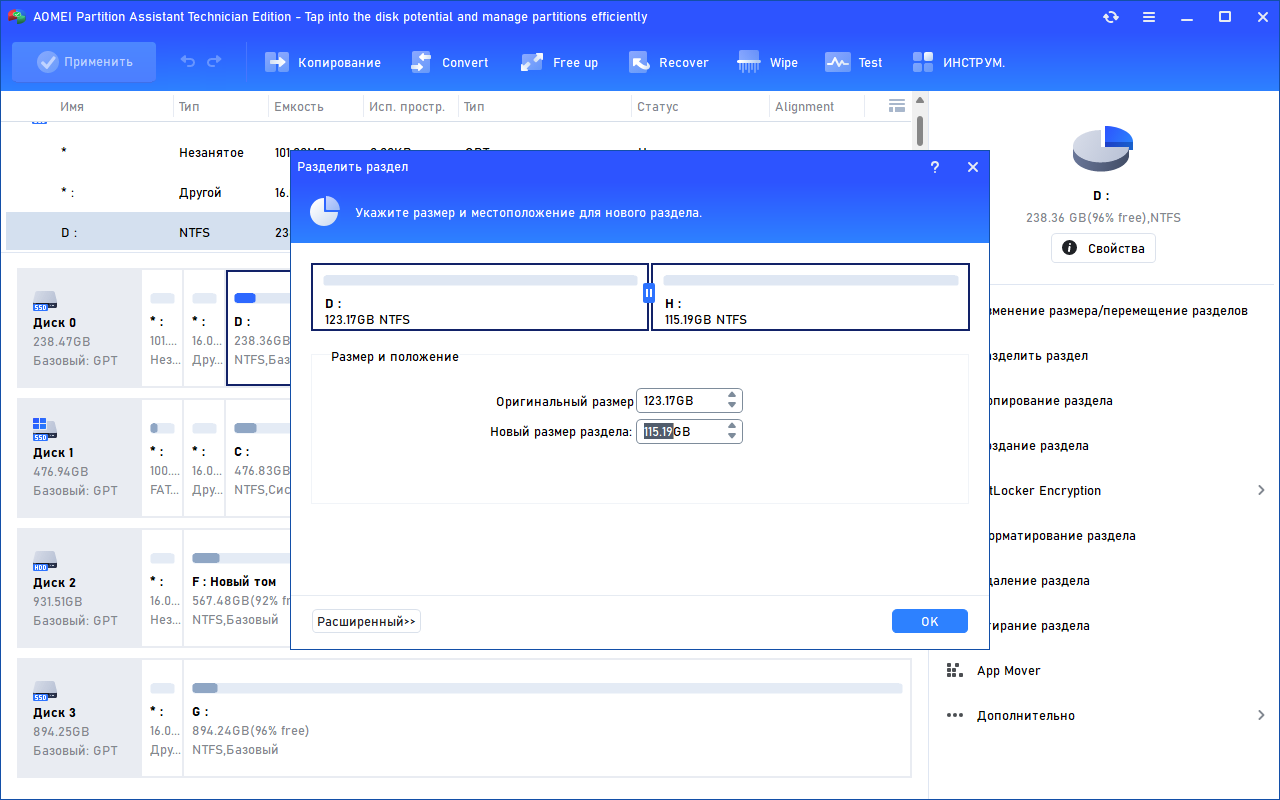
Task: Decrease Новый размер раздела with down arrow
Action: tap(733, 437)
